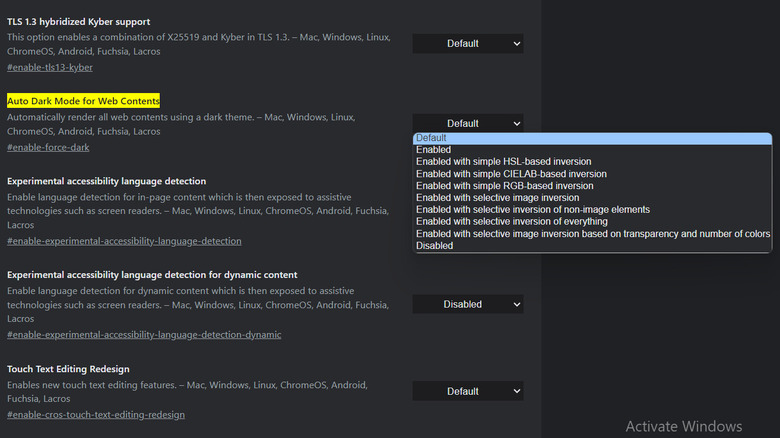
Task: Select inversion based on transparency and number of colors
Action: [592, 234]
